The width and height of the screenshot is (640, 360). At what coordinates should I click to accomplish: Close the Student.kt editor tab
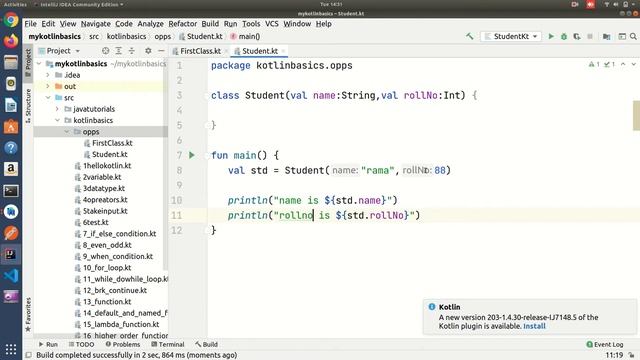(x=283, y=51)
